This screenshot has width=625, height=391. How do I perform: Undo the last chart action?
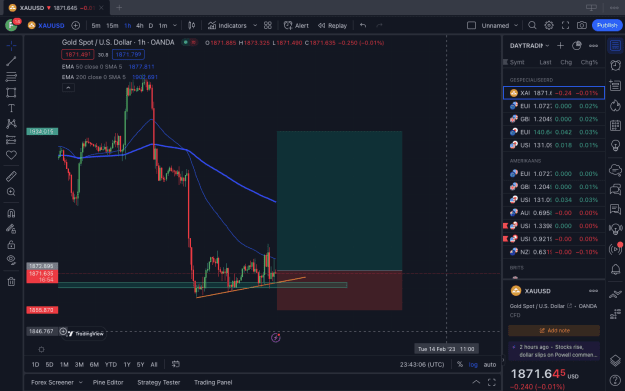click(363, 26)
